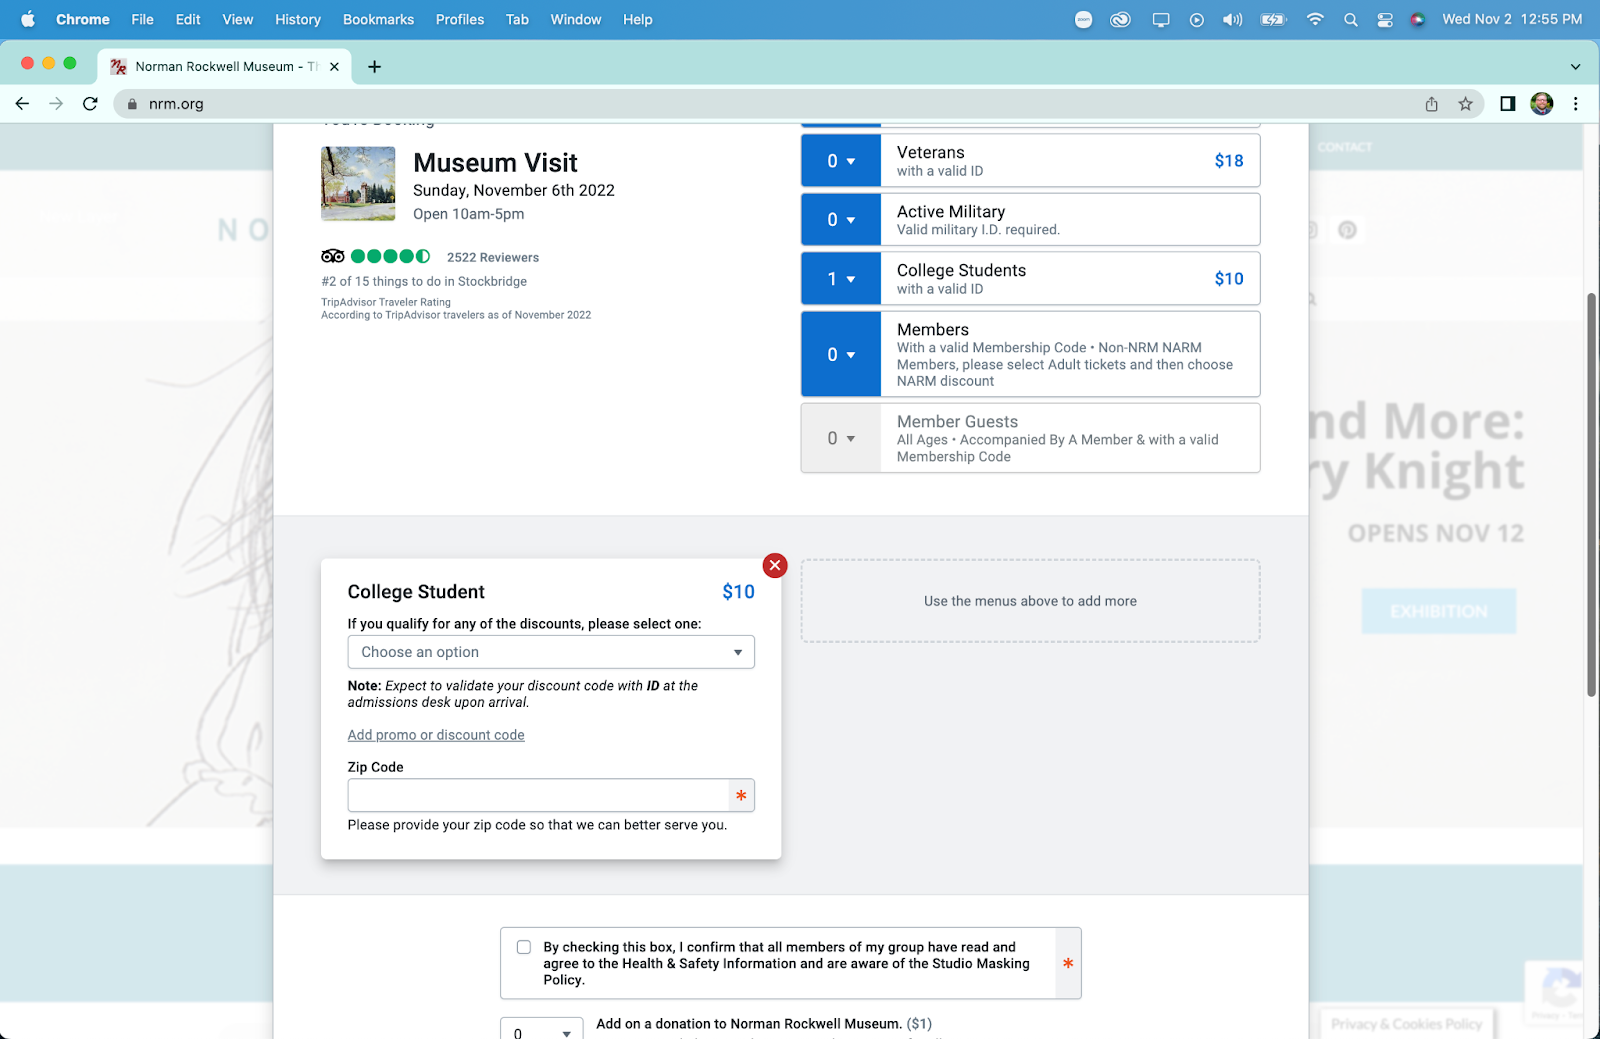Open the Apple menu
This screenshot has height=1039, width=1600.
click(x=28, y=19)
